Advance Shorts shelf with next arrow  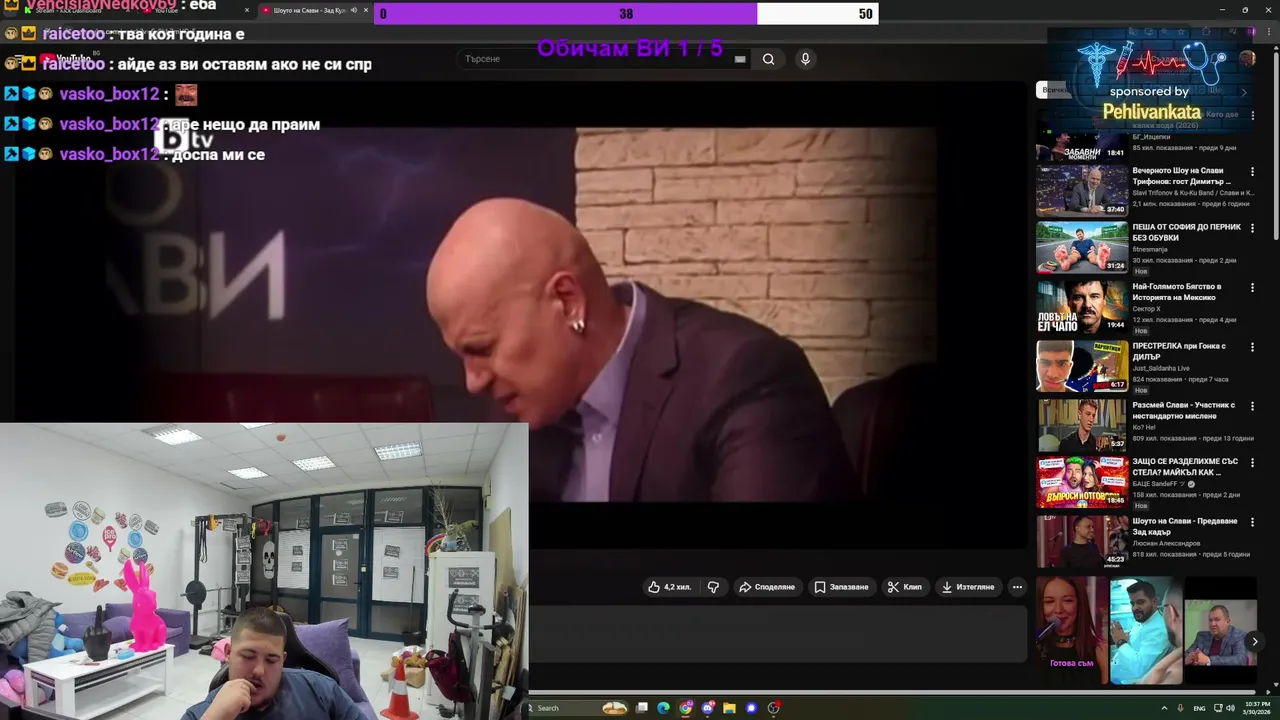pos(1255,642)
